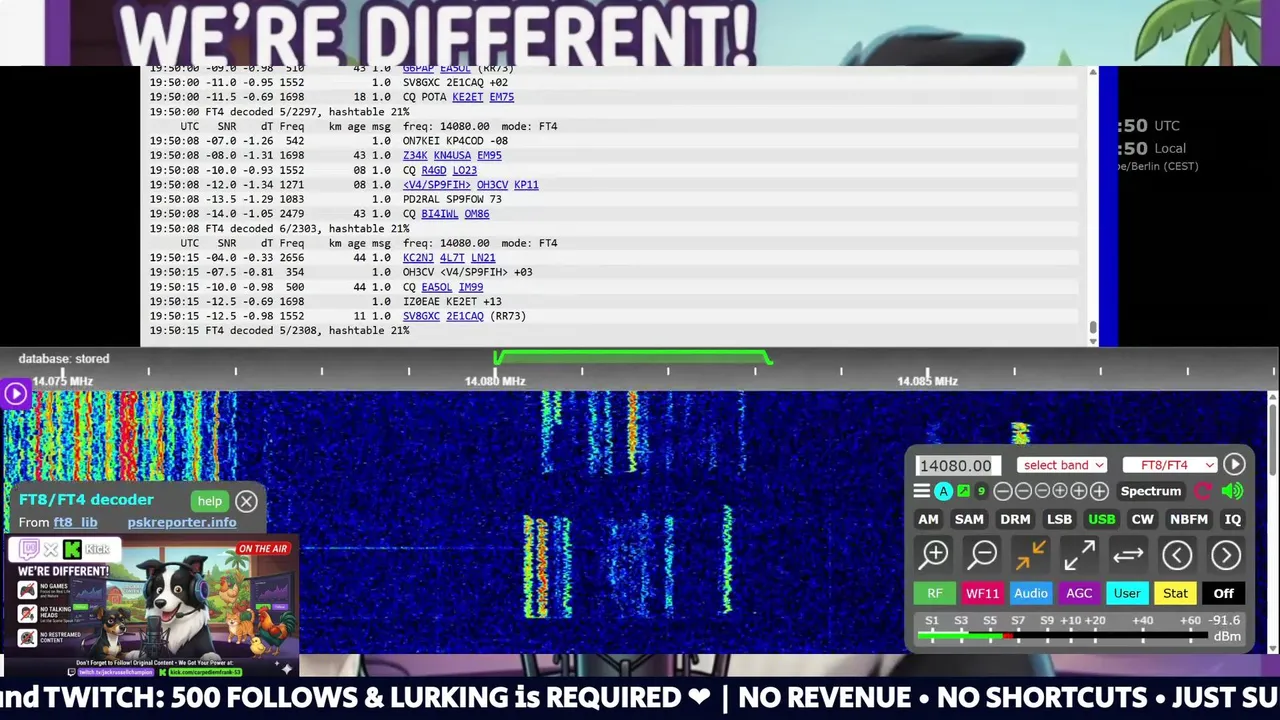Open the Z34K callsign link
This screenshot has height=720, width=1280.
pos(415,155)
